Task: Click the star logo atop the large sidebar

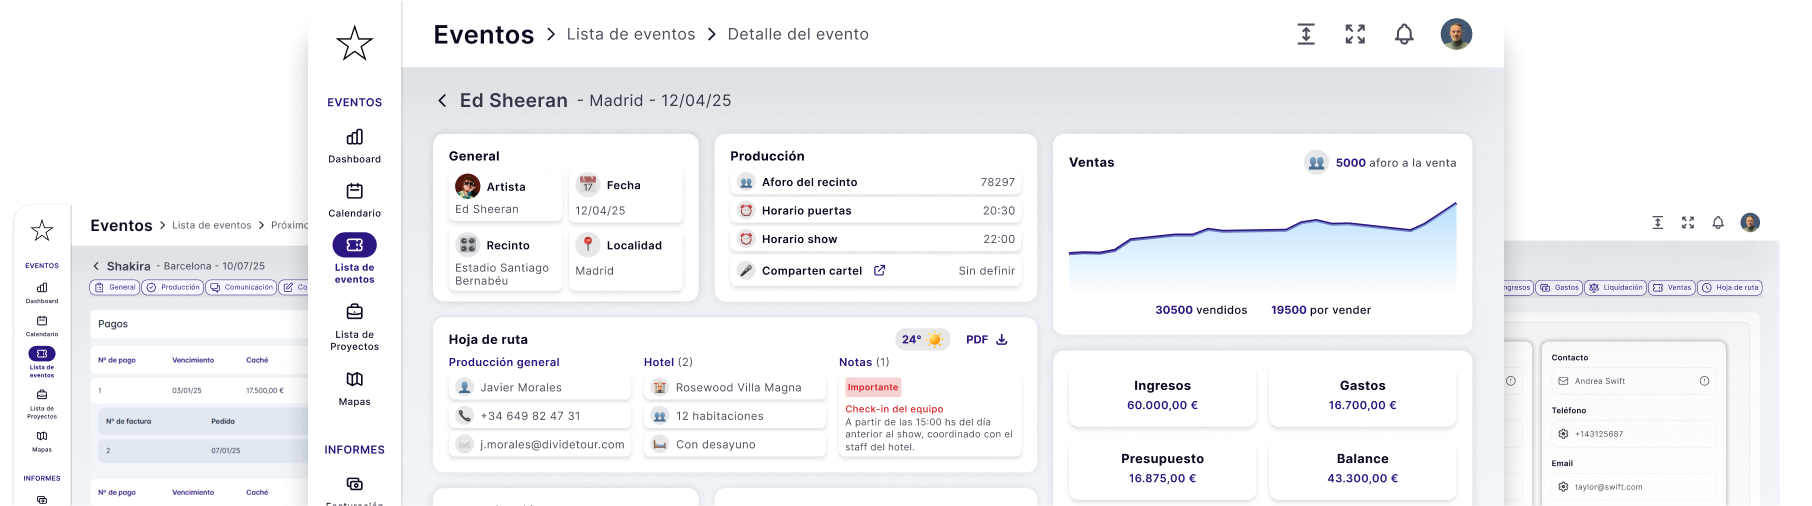Action: click(355, 44)
